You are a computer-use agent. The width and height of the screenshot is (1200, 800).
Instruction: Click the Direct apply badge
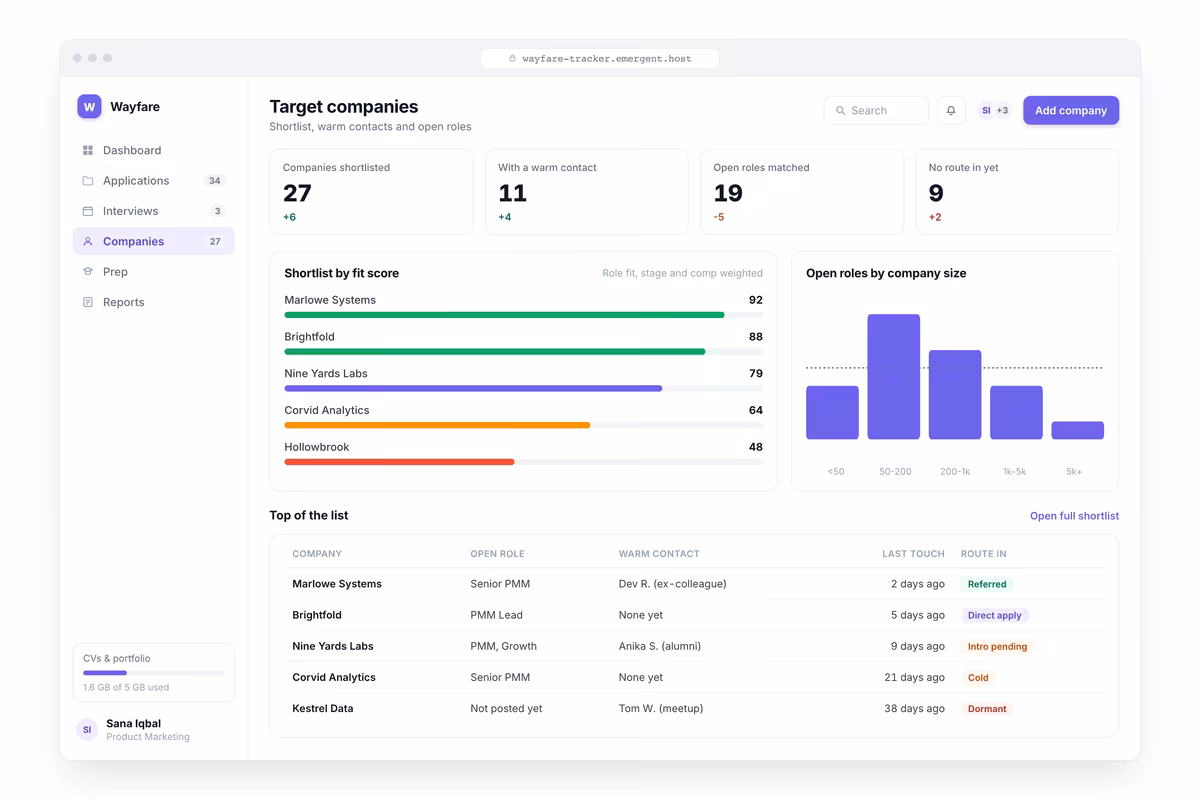coord(994,615)
